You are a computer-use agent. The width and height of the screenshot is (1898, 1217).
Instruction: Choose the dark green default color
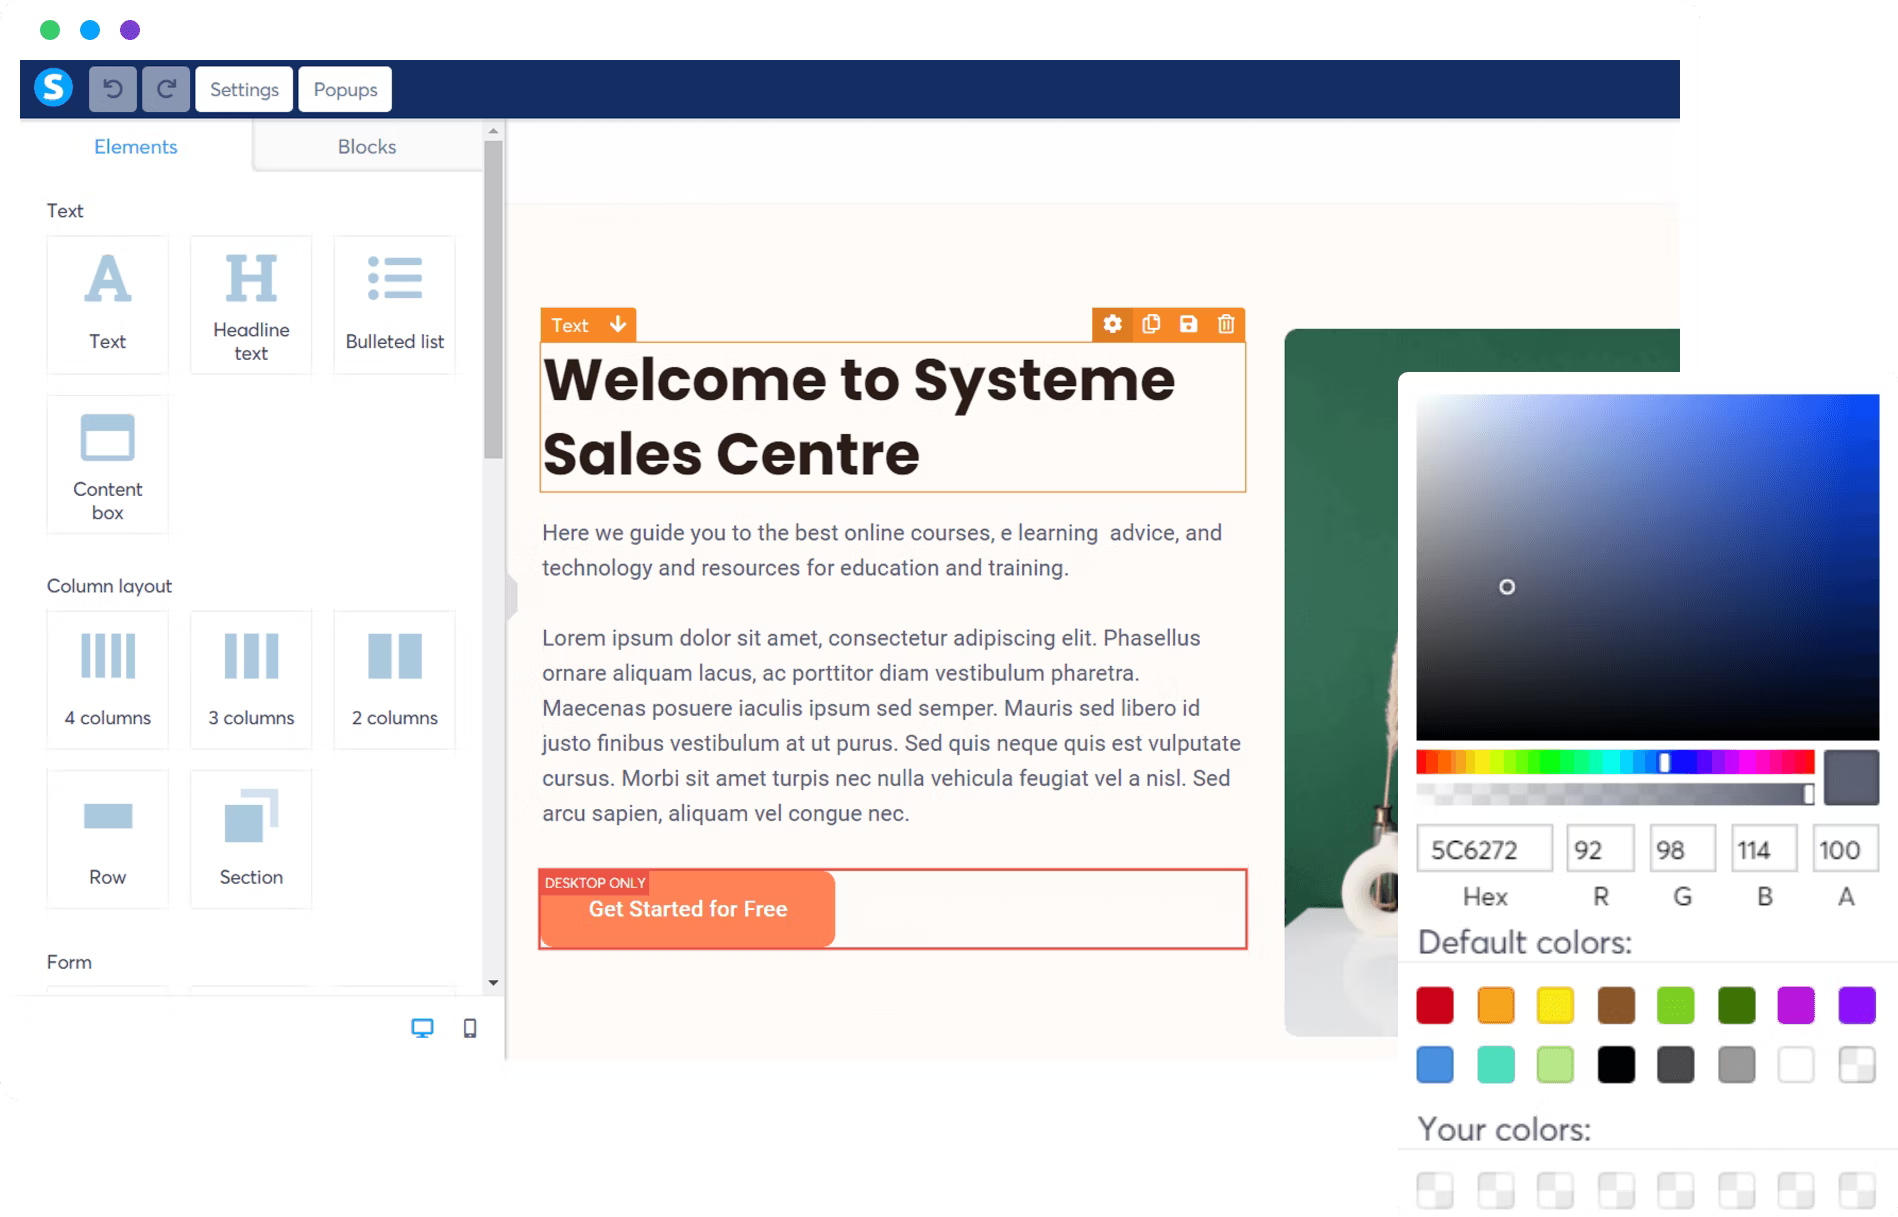(1737, 1005)
